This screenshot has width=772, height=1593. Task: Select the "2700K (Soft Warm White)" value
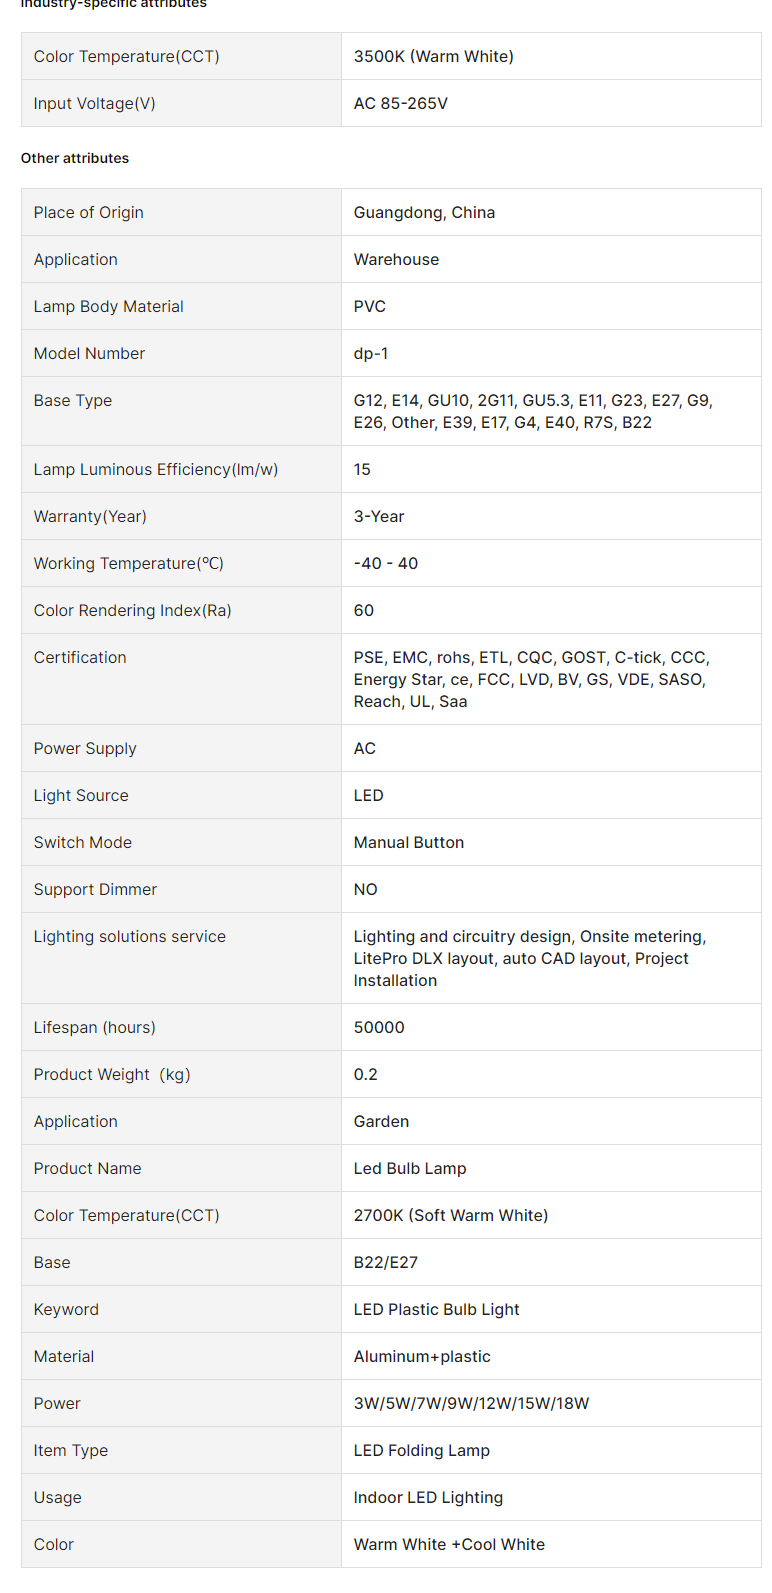[451, 1215]
